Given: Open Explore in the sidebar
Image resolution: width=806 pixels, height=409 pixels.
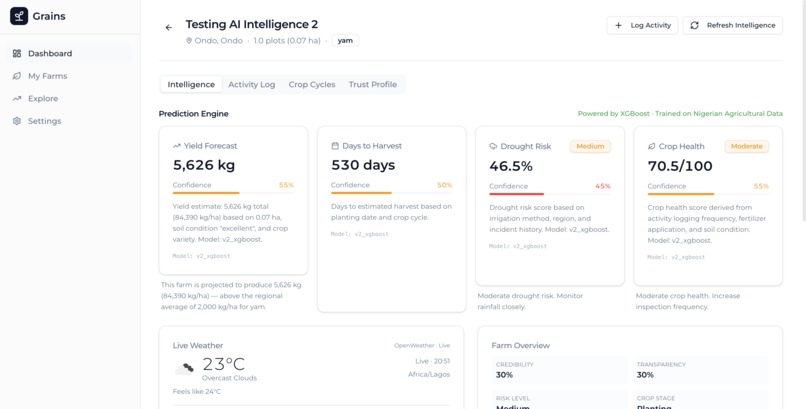Looking at the screenshot, I should [x=68, y=99].
